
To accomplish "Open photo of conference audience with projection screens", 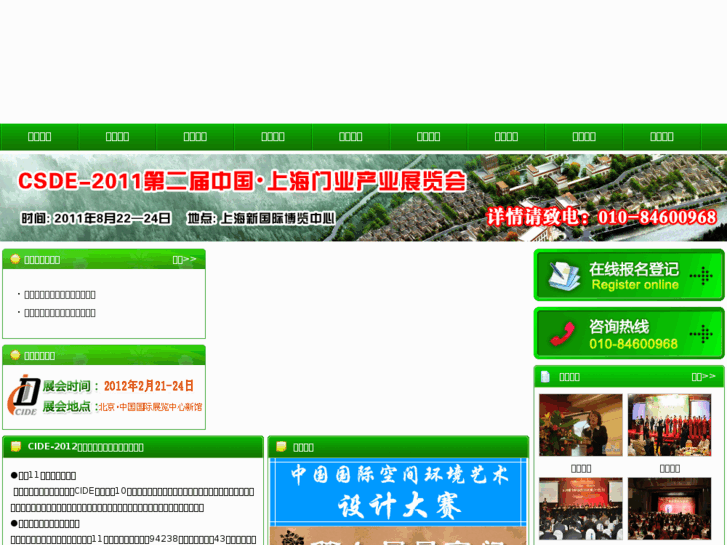I will click(580, 508).
